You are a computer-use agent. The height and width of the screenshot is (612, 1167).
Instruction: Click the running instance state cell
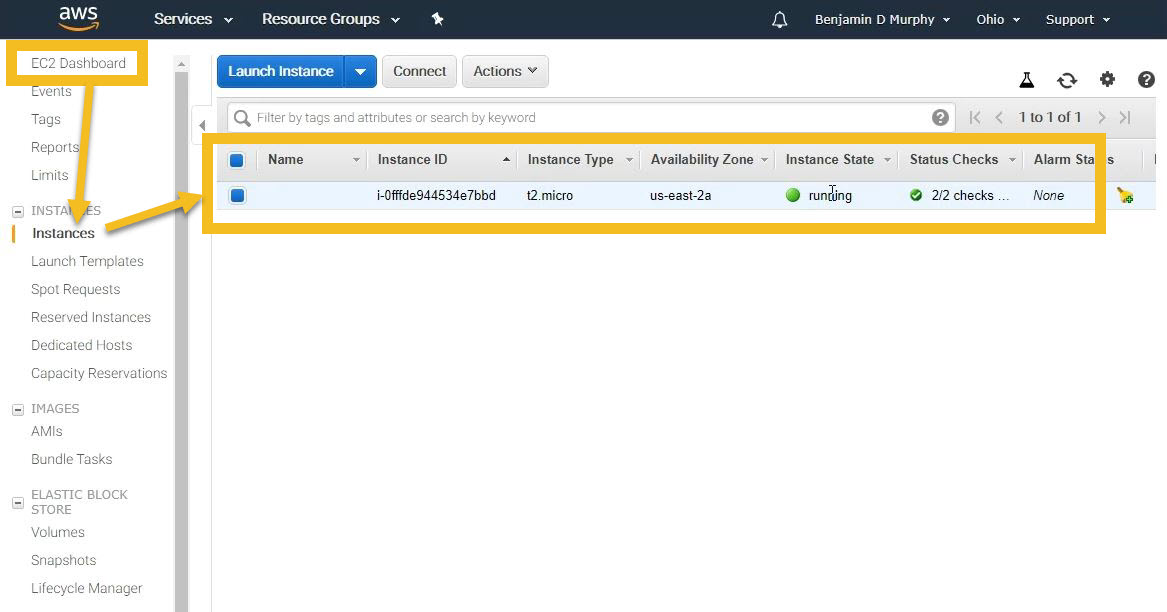819,196
